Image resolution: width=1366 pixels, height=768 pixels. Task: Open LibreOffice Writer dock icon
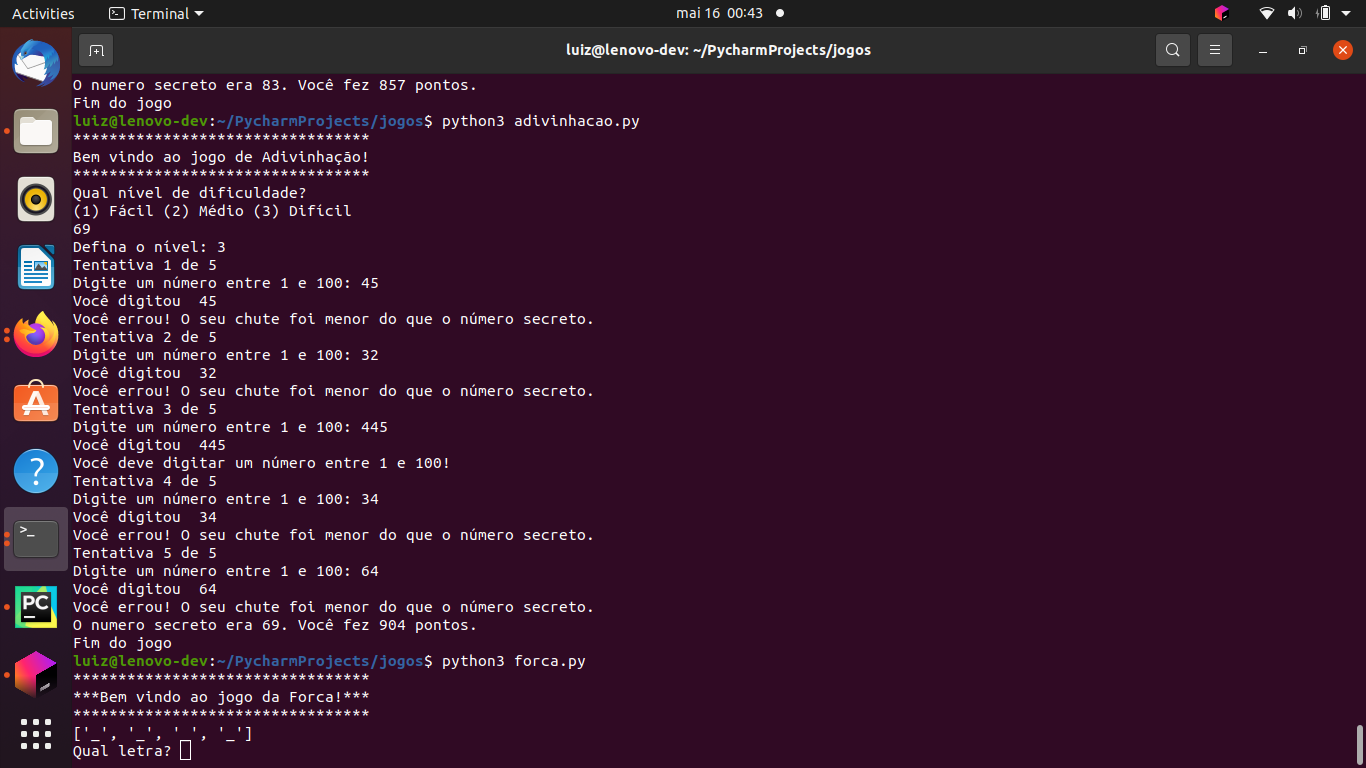coord(36,267)
